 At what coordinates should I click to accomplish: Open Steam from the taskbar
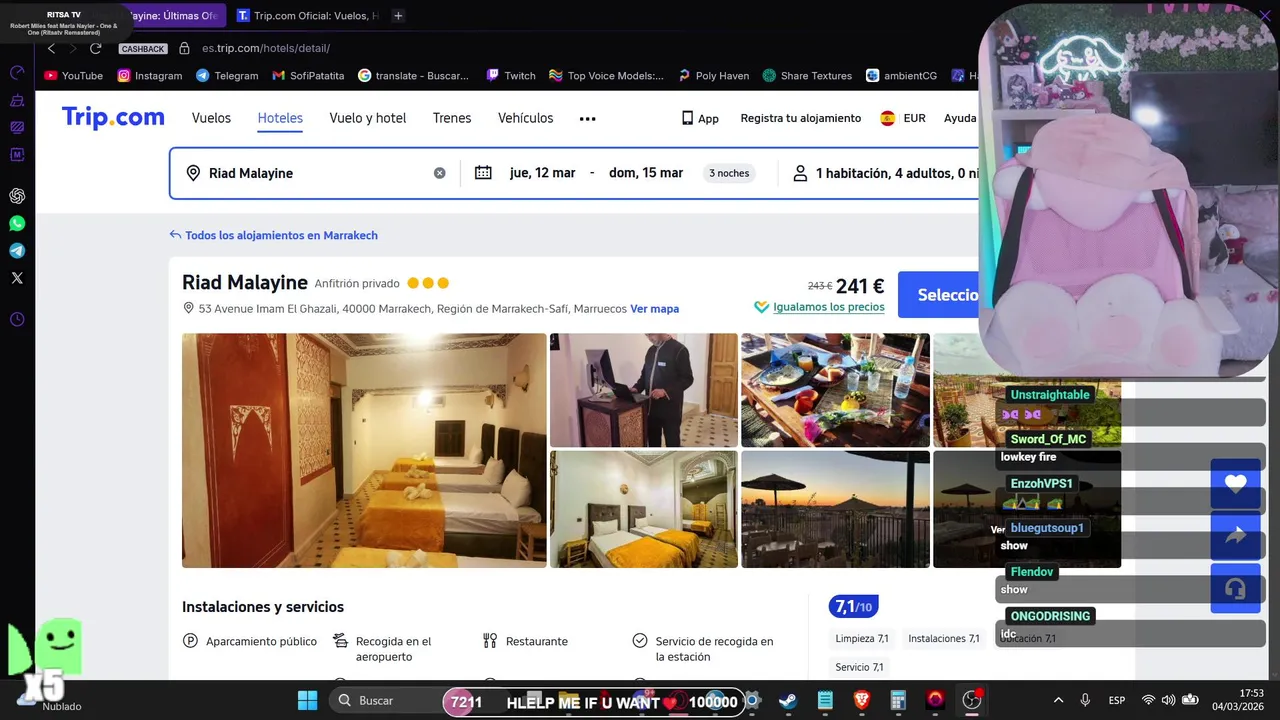(788, 700)
